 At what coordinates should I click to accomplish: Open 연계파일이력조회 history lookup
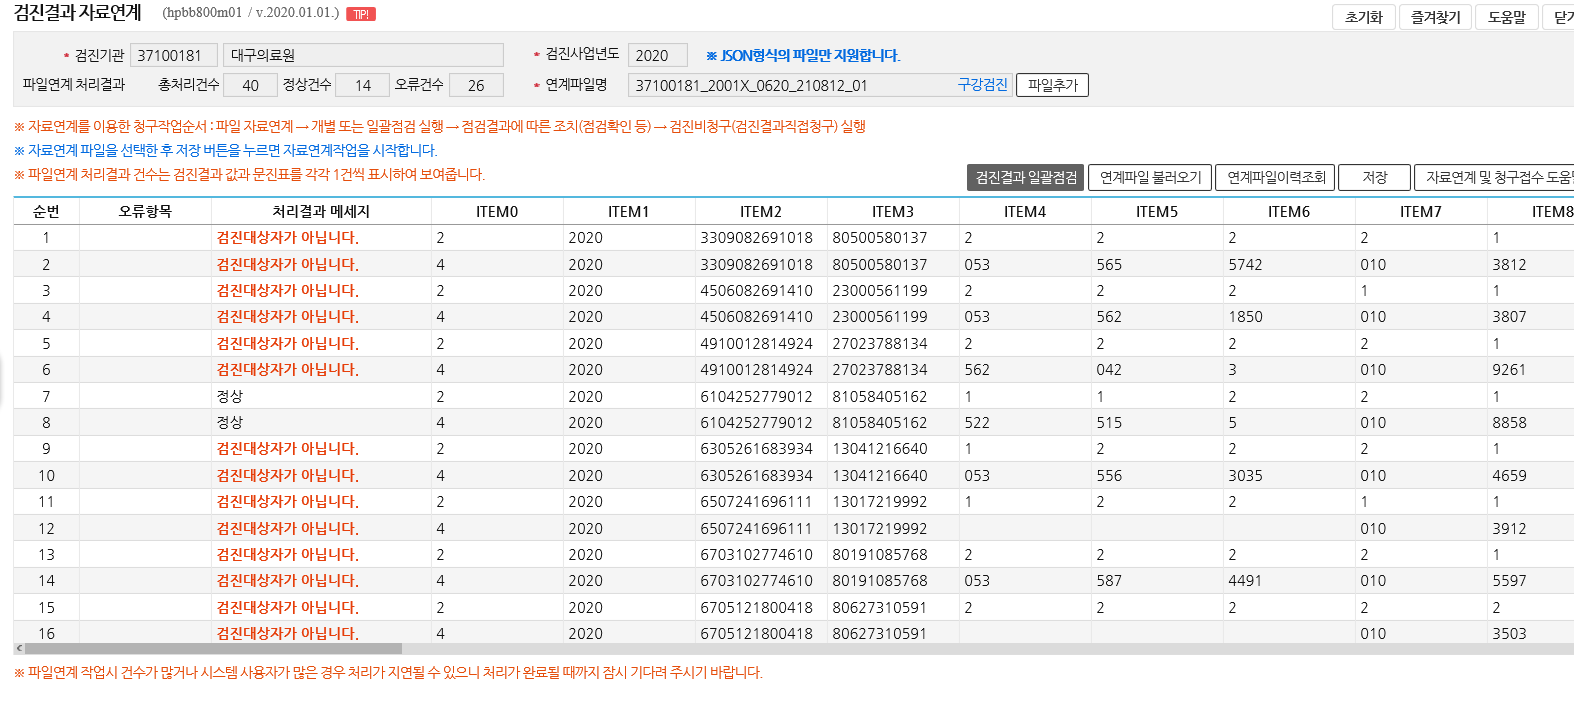tap(1276, 177)
